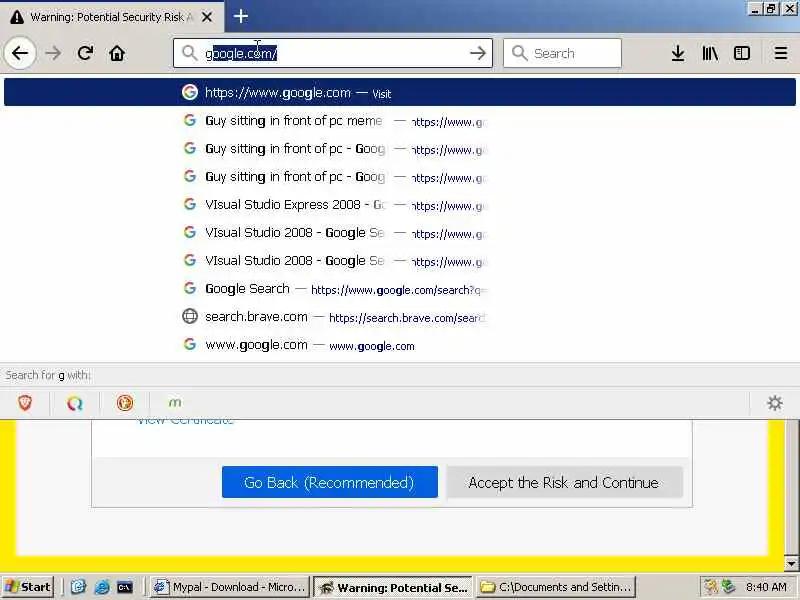800x600 pixels.
Task: Search with the DuckDuckGo engine icon
Action: (x=125, y=403)
